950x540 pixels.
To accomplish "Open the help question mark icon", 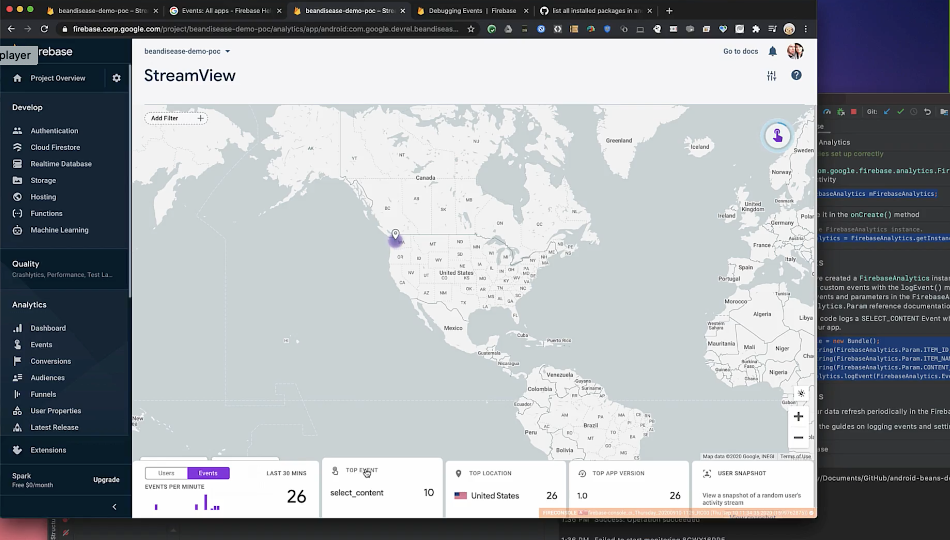I will pyautogui.click(x=796, y=76).
